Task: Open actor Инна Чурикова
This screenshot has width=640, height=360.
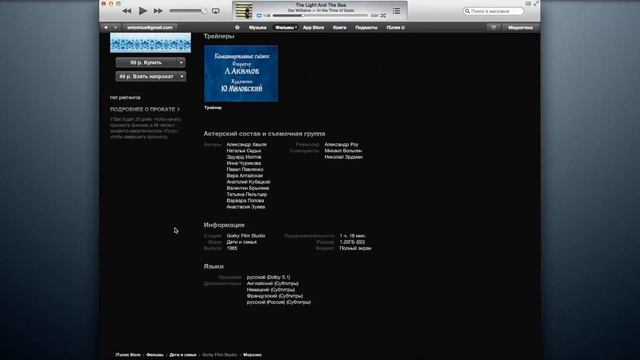Action: [244, 163]
